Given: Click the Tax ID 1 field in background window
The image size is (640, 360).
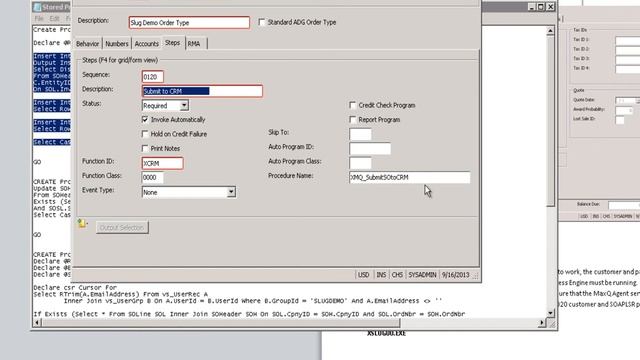Looking at the screenshot, I should (x=627, y=40).
